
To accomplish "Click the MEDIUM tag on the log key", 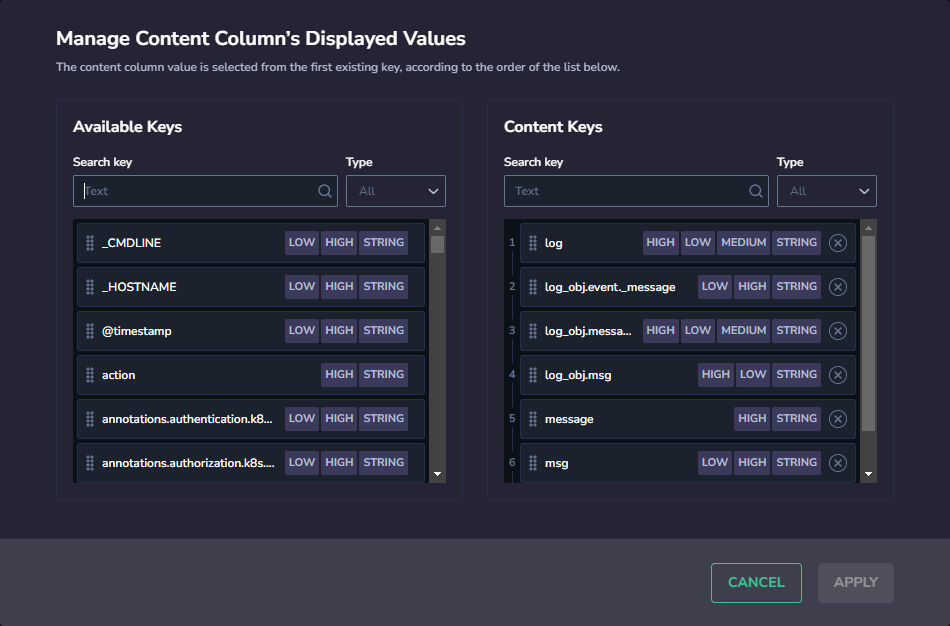I will (x=743, y=242).
